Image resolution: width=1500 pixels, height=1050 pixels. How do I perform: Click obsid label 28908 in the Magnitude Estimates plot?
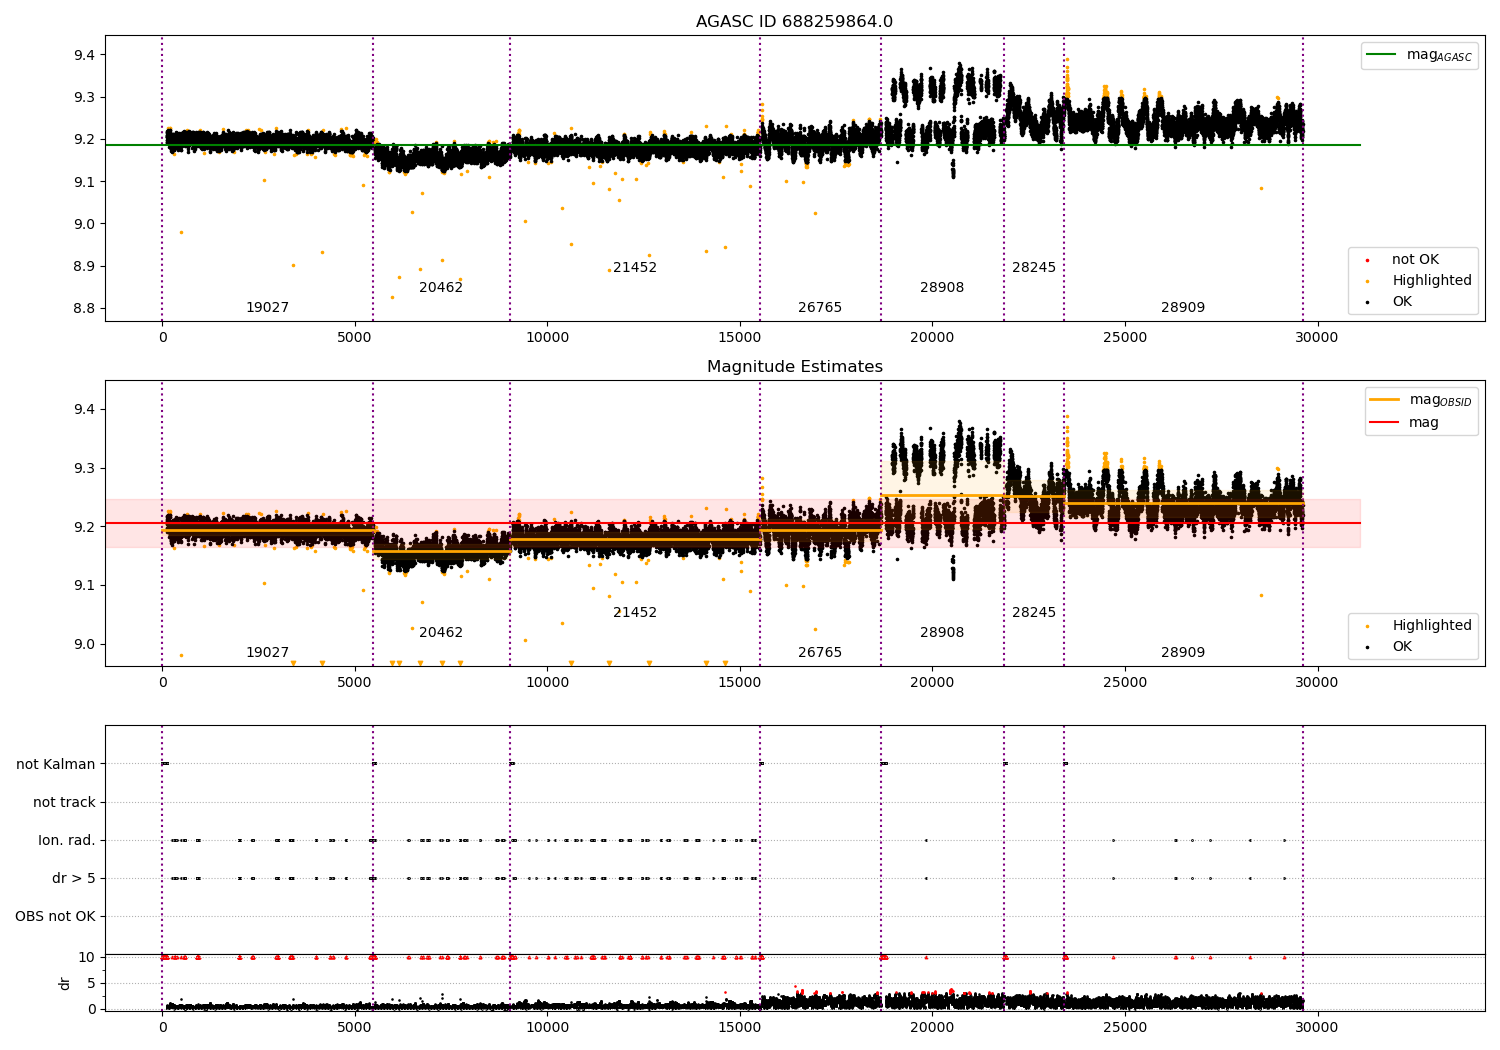pos(942,633)
